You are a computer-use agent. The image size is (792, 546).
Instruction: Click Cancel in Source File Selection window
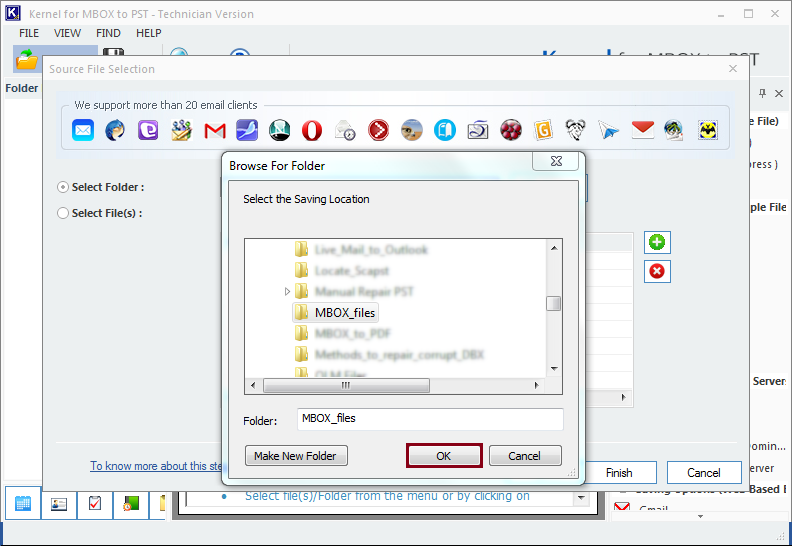[704, 473]
